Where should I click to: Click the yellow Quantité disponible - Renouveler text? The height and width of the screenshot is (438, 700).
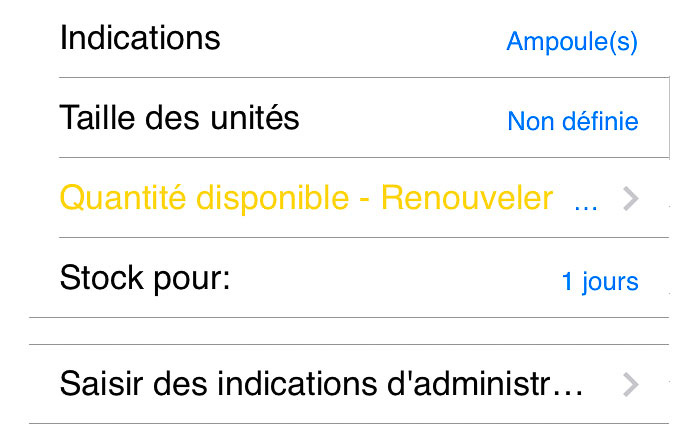coord(306,199)
